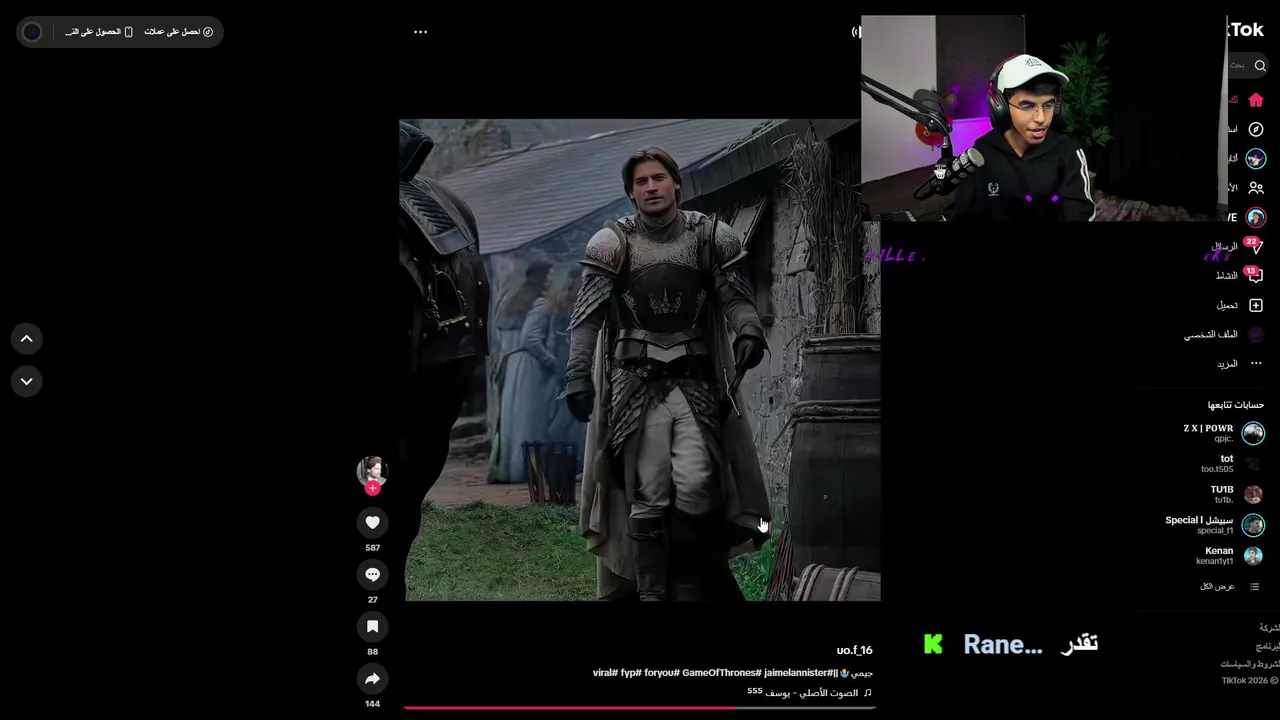Image resolution: width=1280 pixels, height=720 pixels.
Task: Open followed account Z X | POWR
Action: pyautogui.click(x=1223, y=433)
